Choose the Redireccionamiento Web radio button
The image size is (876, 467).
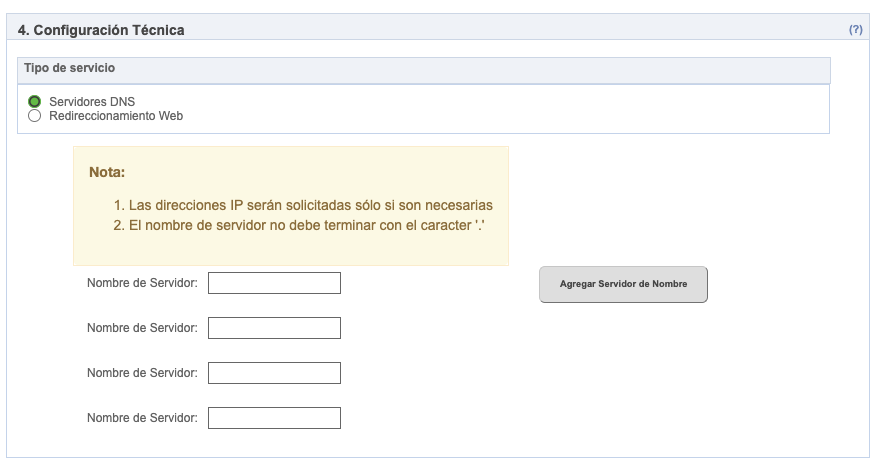pos(35,116)
